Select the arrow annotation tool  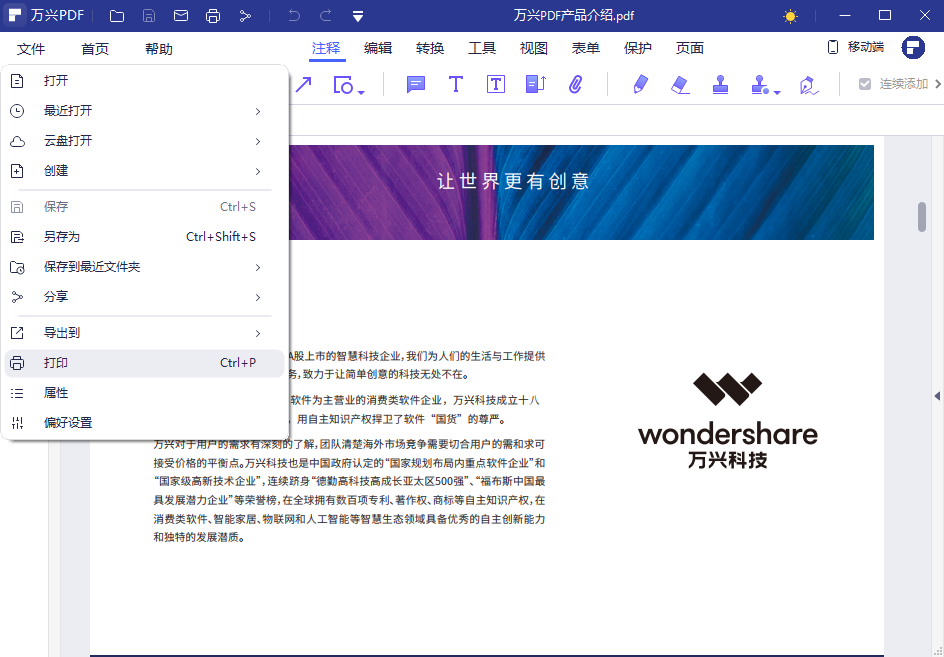pos(305,85)
